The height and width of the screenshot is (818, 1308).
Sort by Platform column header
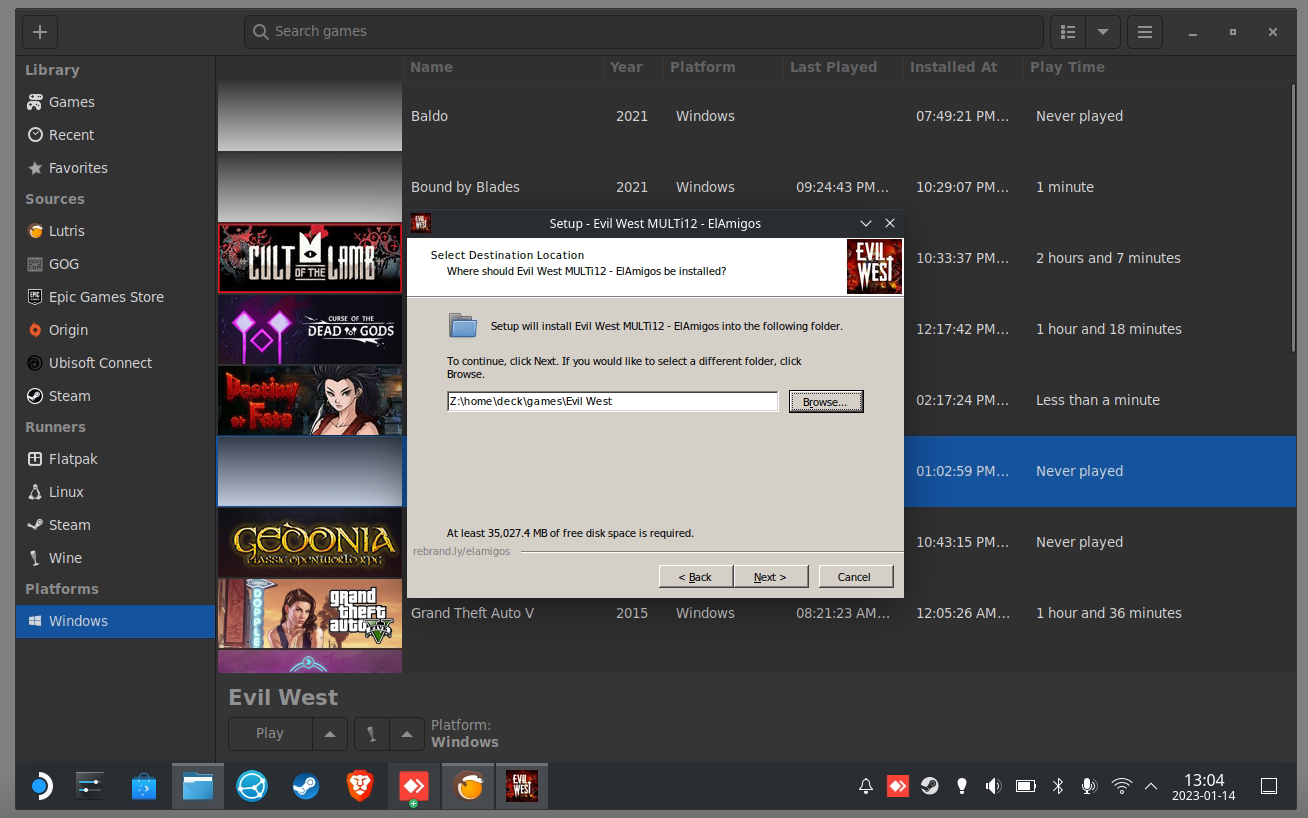[x=723, y=67]
